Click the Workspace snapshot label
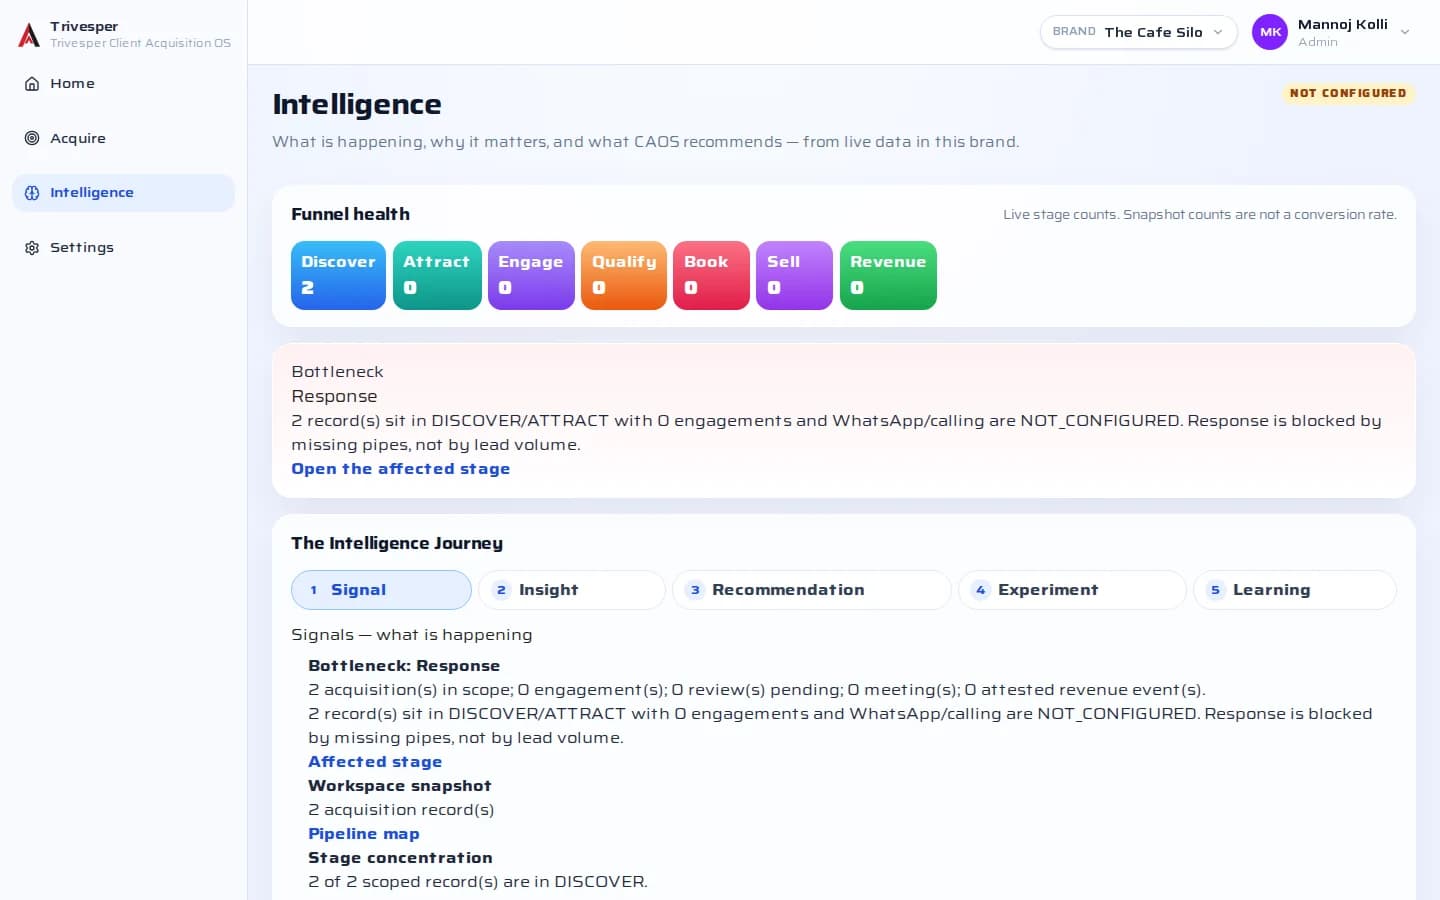Image resolution: width=1440 pixels, height=900 pixels. pyautogui.click(x=400, y=786)
